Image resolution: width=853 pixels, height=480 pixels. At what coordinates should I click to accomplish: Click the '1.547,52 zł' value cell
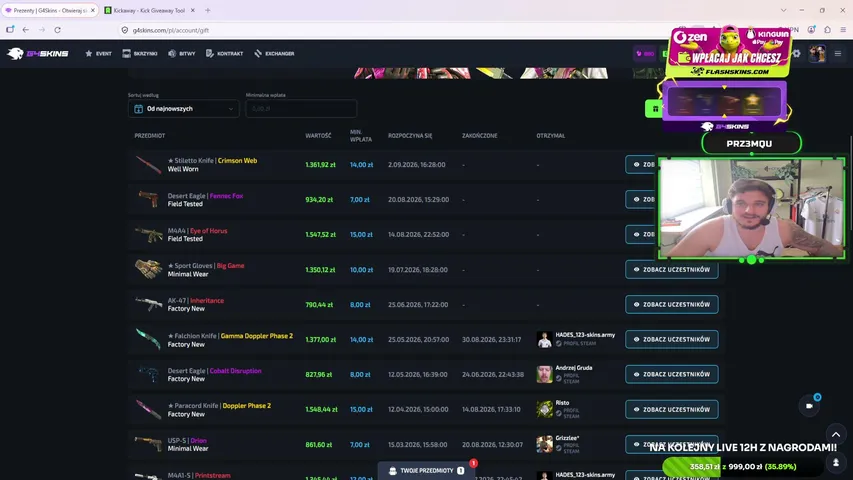click(x=320, y=235)
